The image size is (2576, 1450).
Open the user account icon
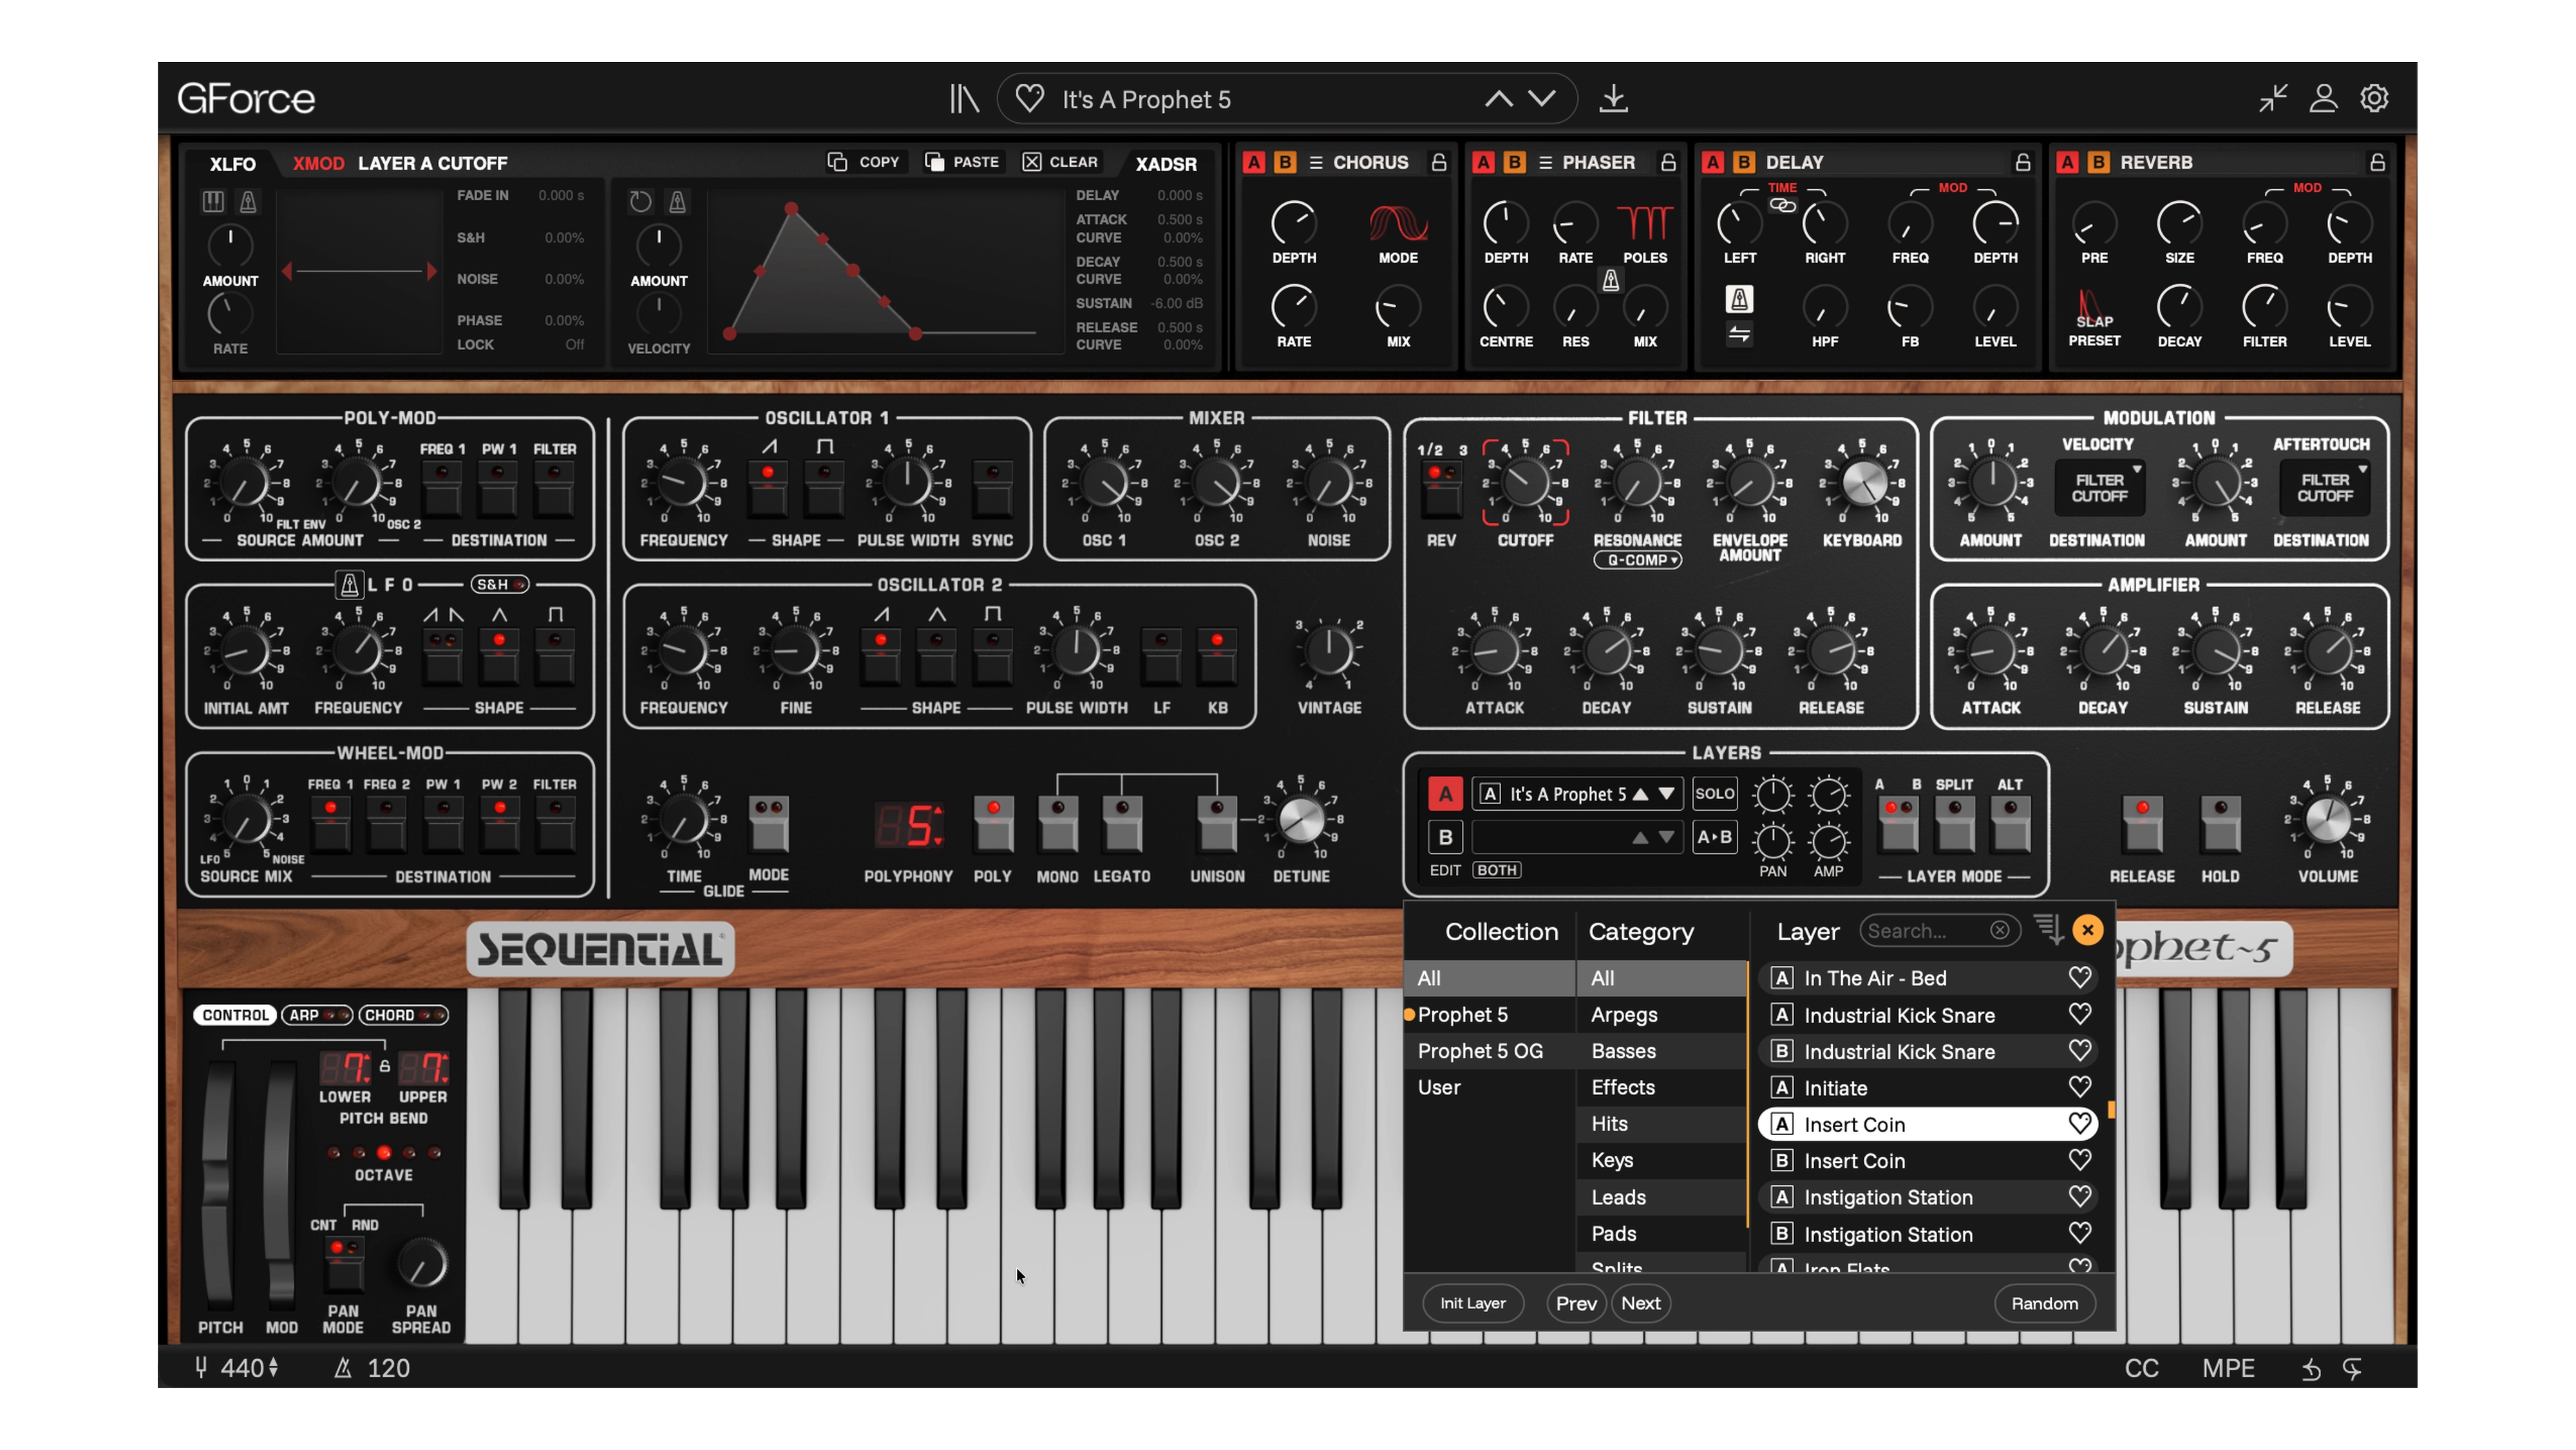pyautogui.click(x=2323, y=98)
